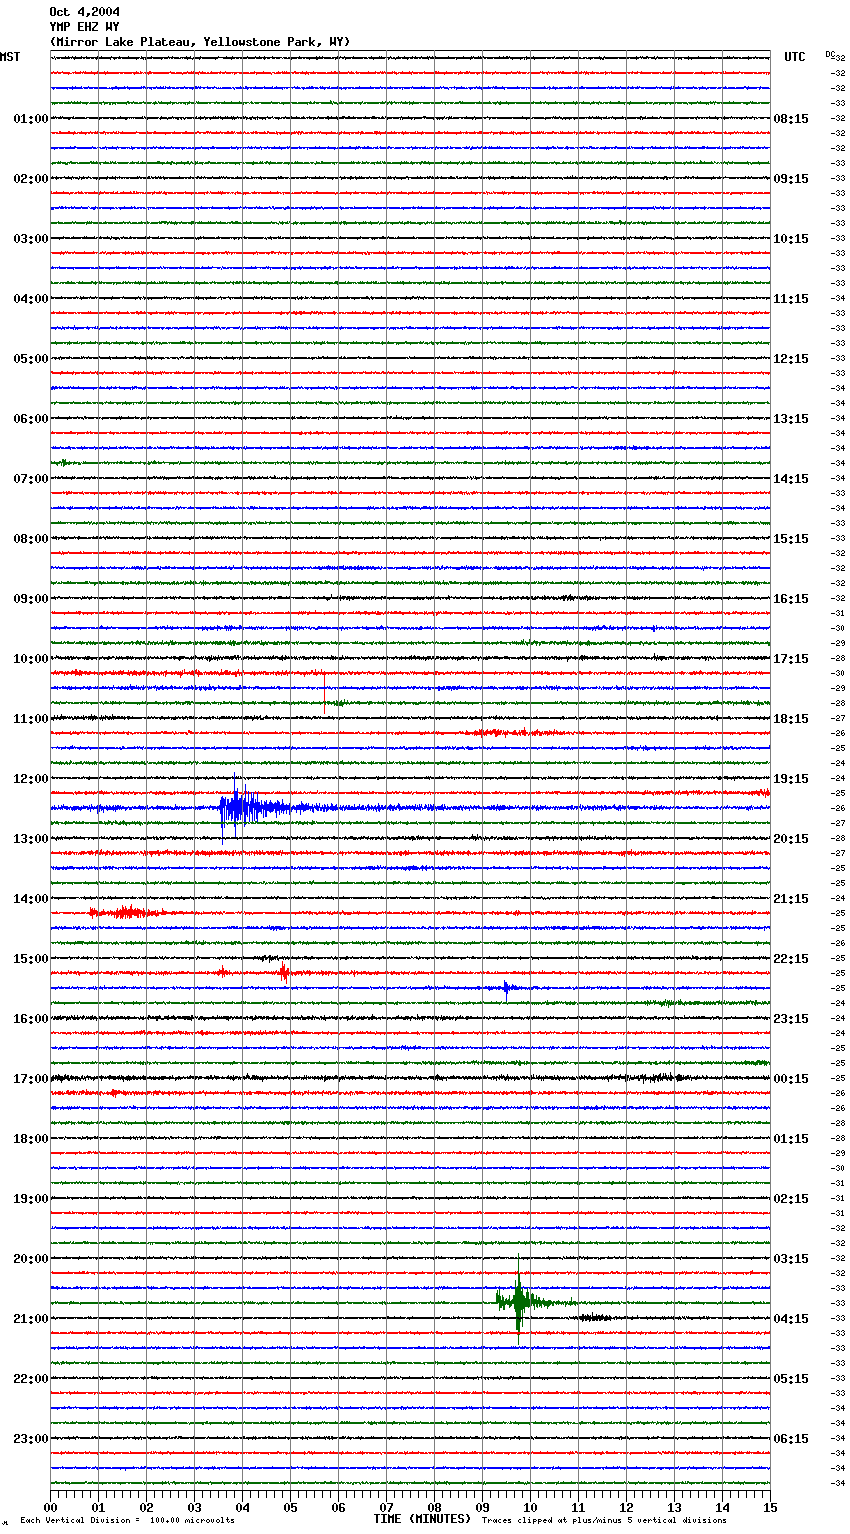The image size is (850, 1534).
Task: Click the minute-axis tick label '15'
Action: pyautogui.click(x=770, y=1507)
